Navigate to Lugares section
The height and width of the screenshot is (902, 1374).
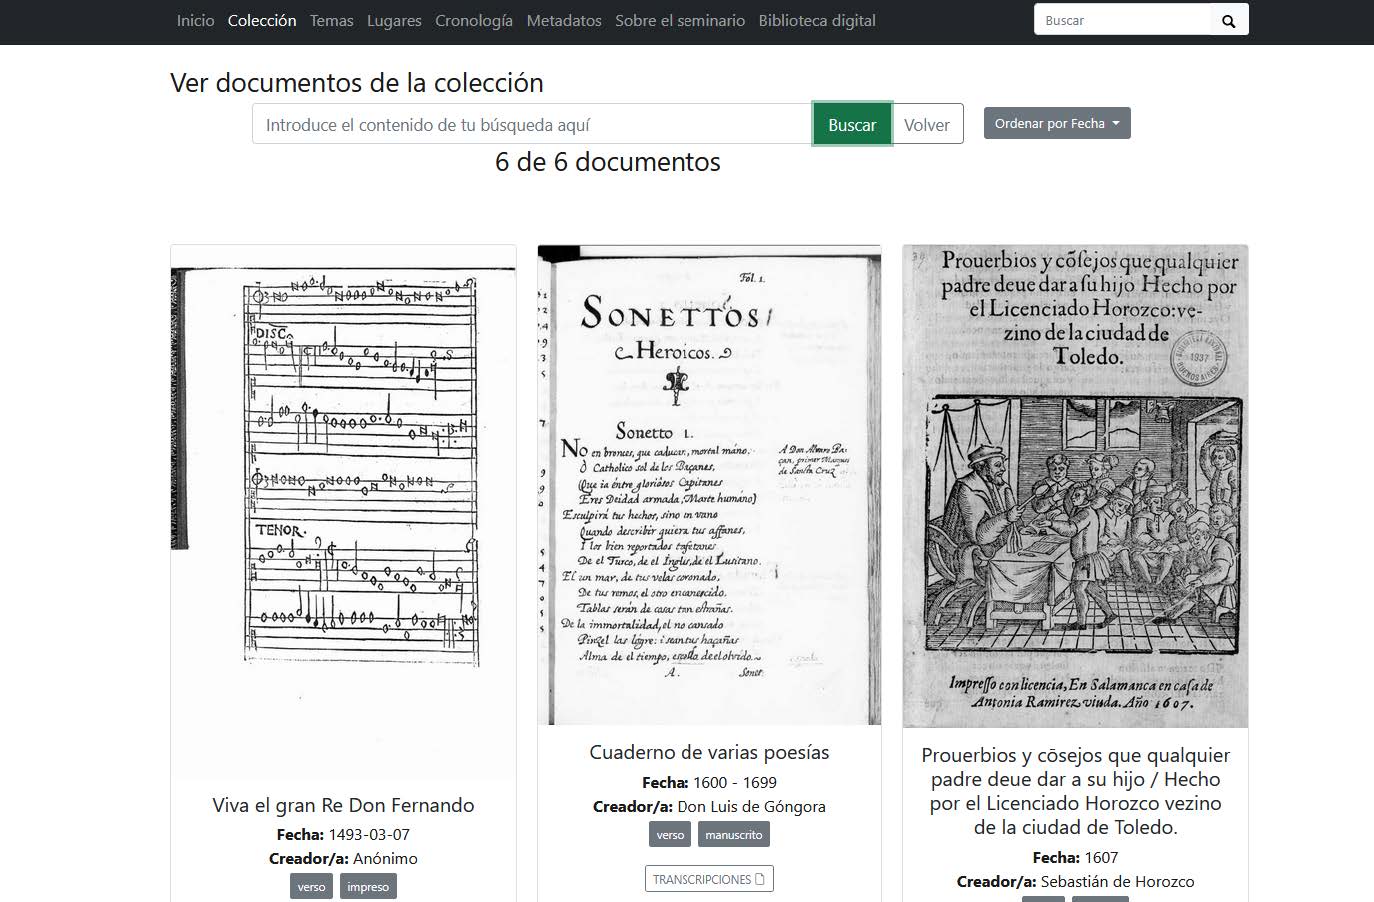[393, 20]
